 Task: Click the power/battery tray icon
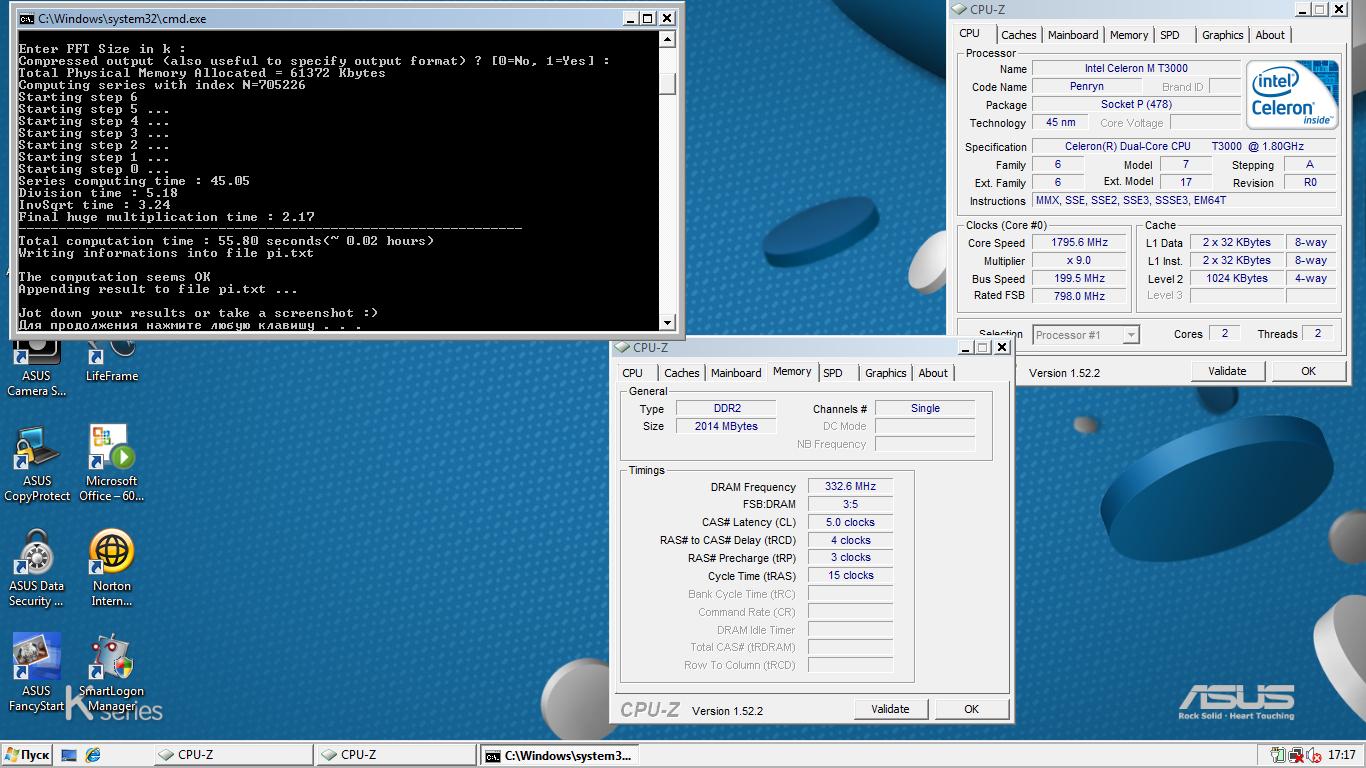click(1277, 755)
